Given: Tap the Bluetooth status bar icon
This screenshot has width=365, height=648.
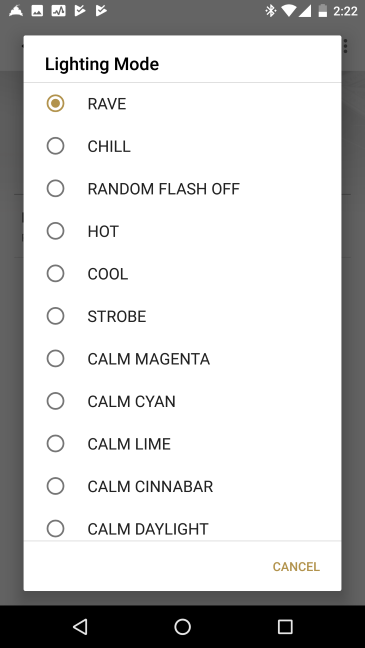Looking at the screenshot, I should click(271, 11).
